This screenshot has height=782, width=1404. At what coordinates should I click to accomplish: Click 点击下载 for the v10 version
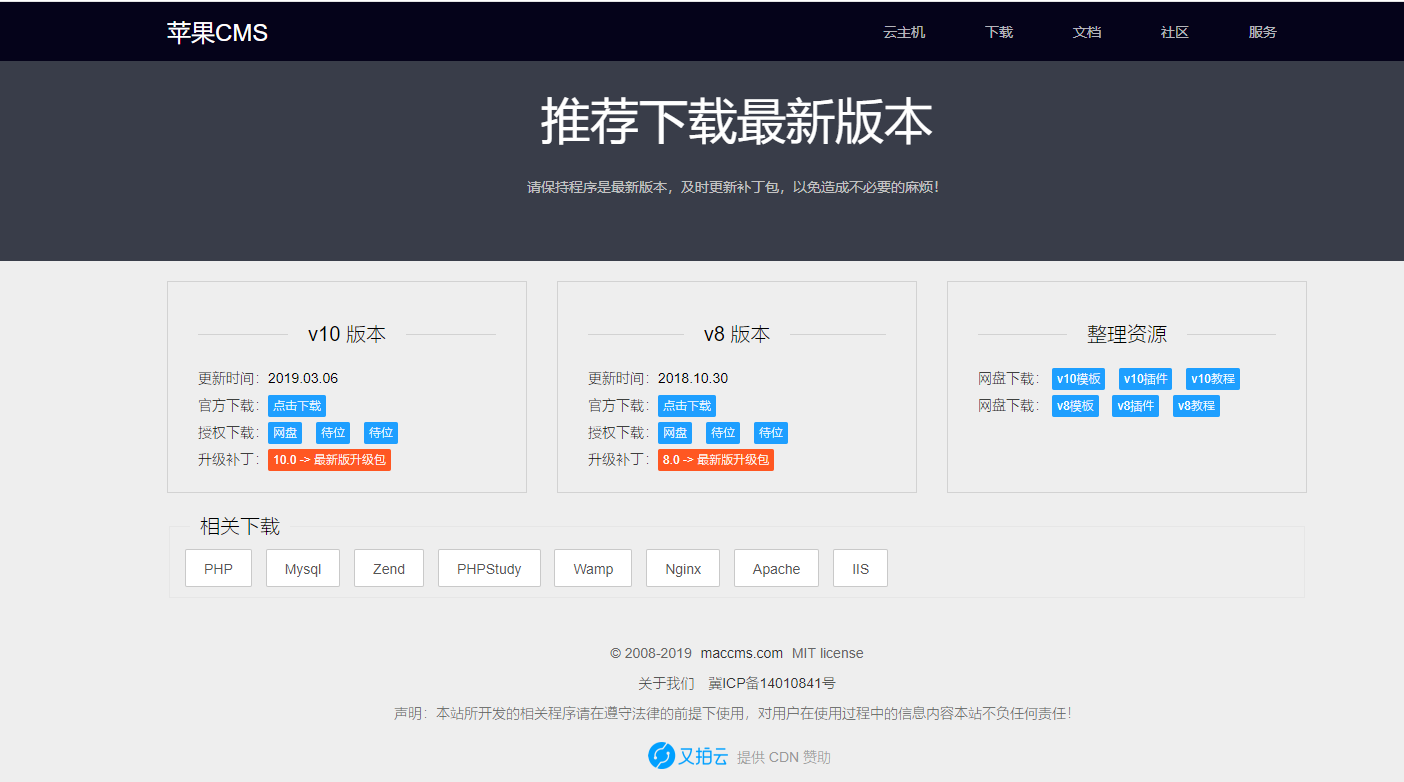point(296,405)
